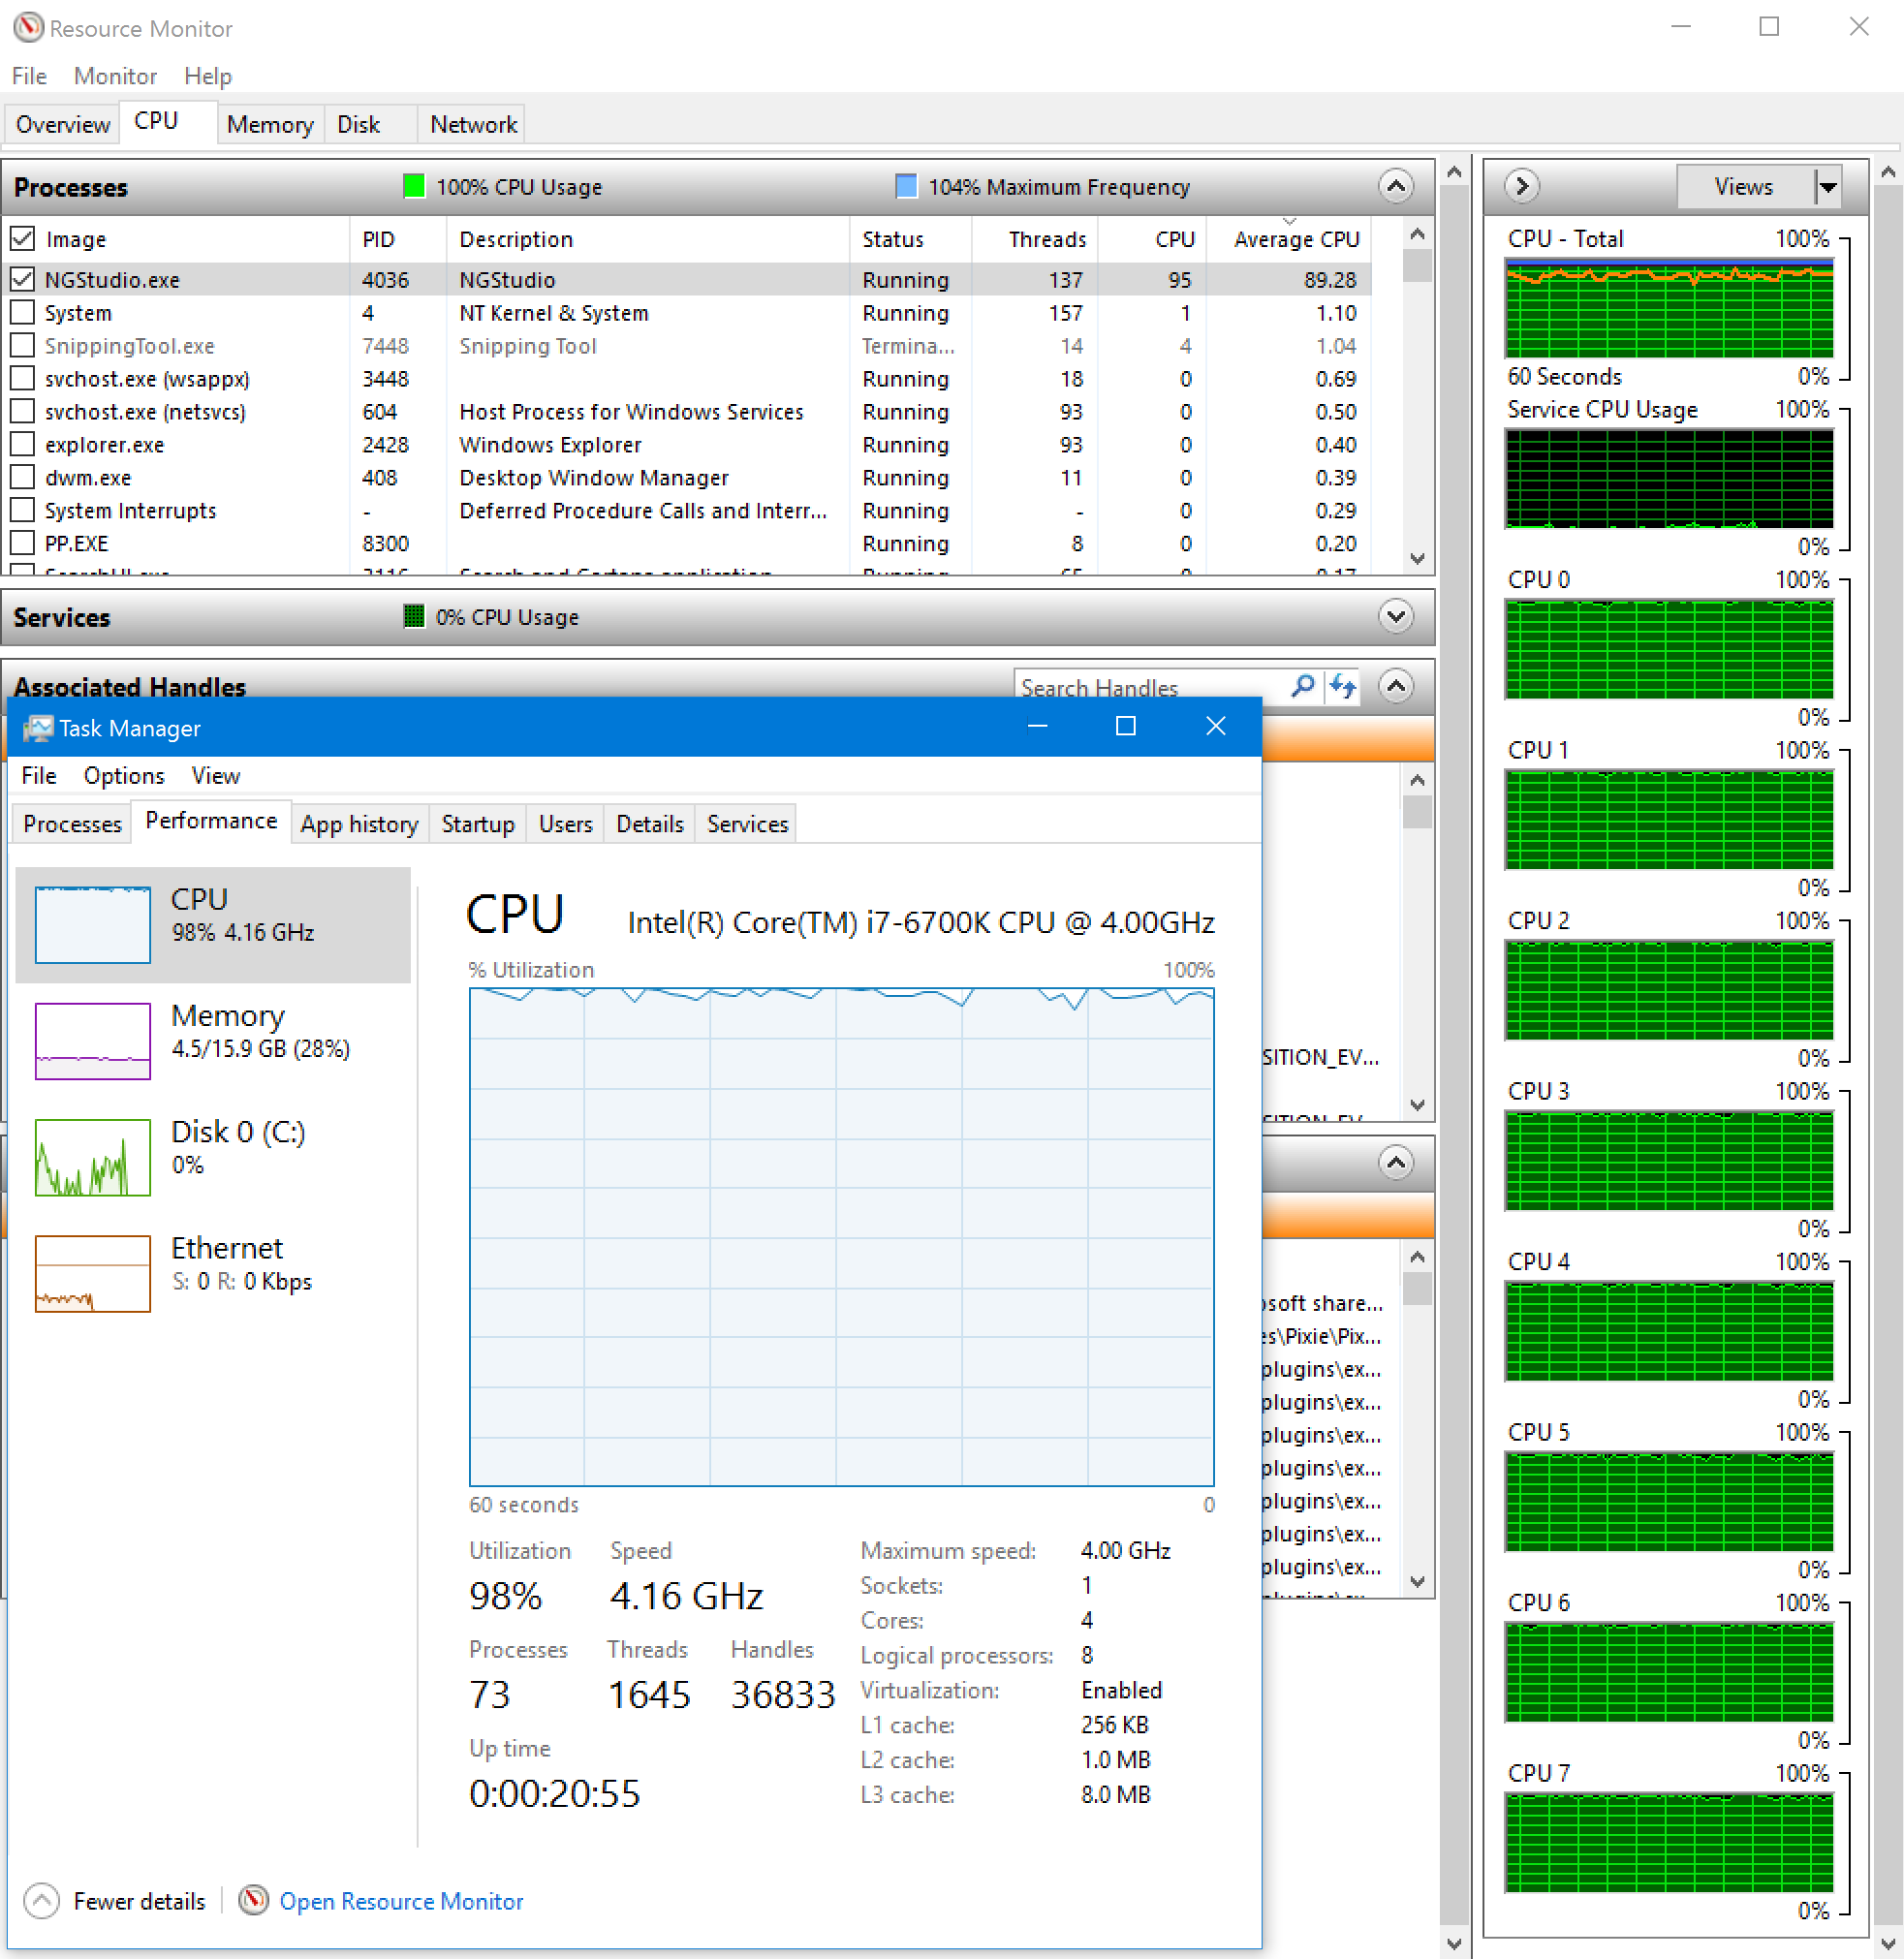Select the CPU performance thumbnail in Task Manager
The width and height of the screenshot is (1904, 1959).
click(x=93, y=924)
